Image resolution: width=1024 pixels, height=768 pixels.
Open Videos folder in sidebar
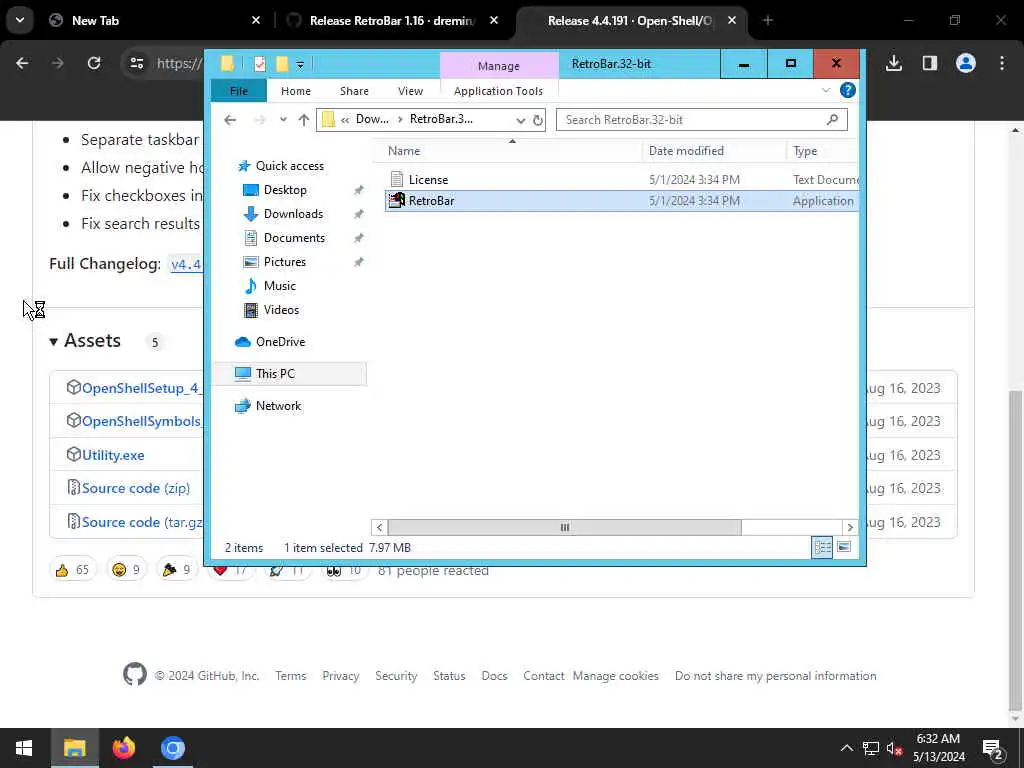click(x=281, y=310)
